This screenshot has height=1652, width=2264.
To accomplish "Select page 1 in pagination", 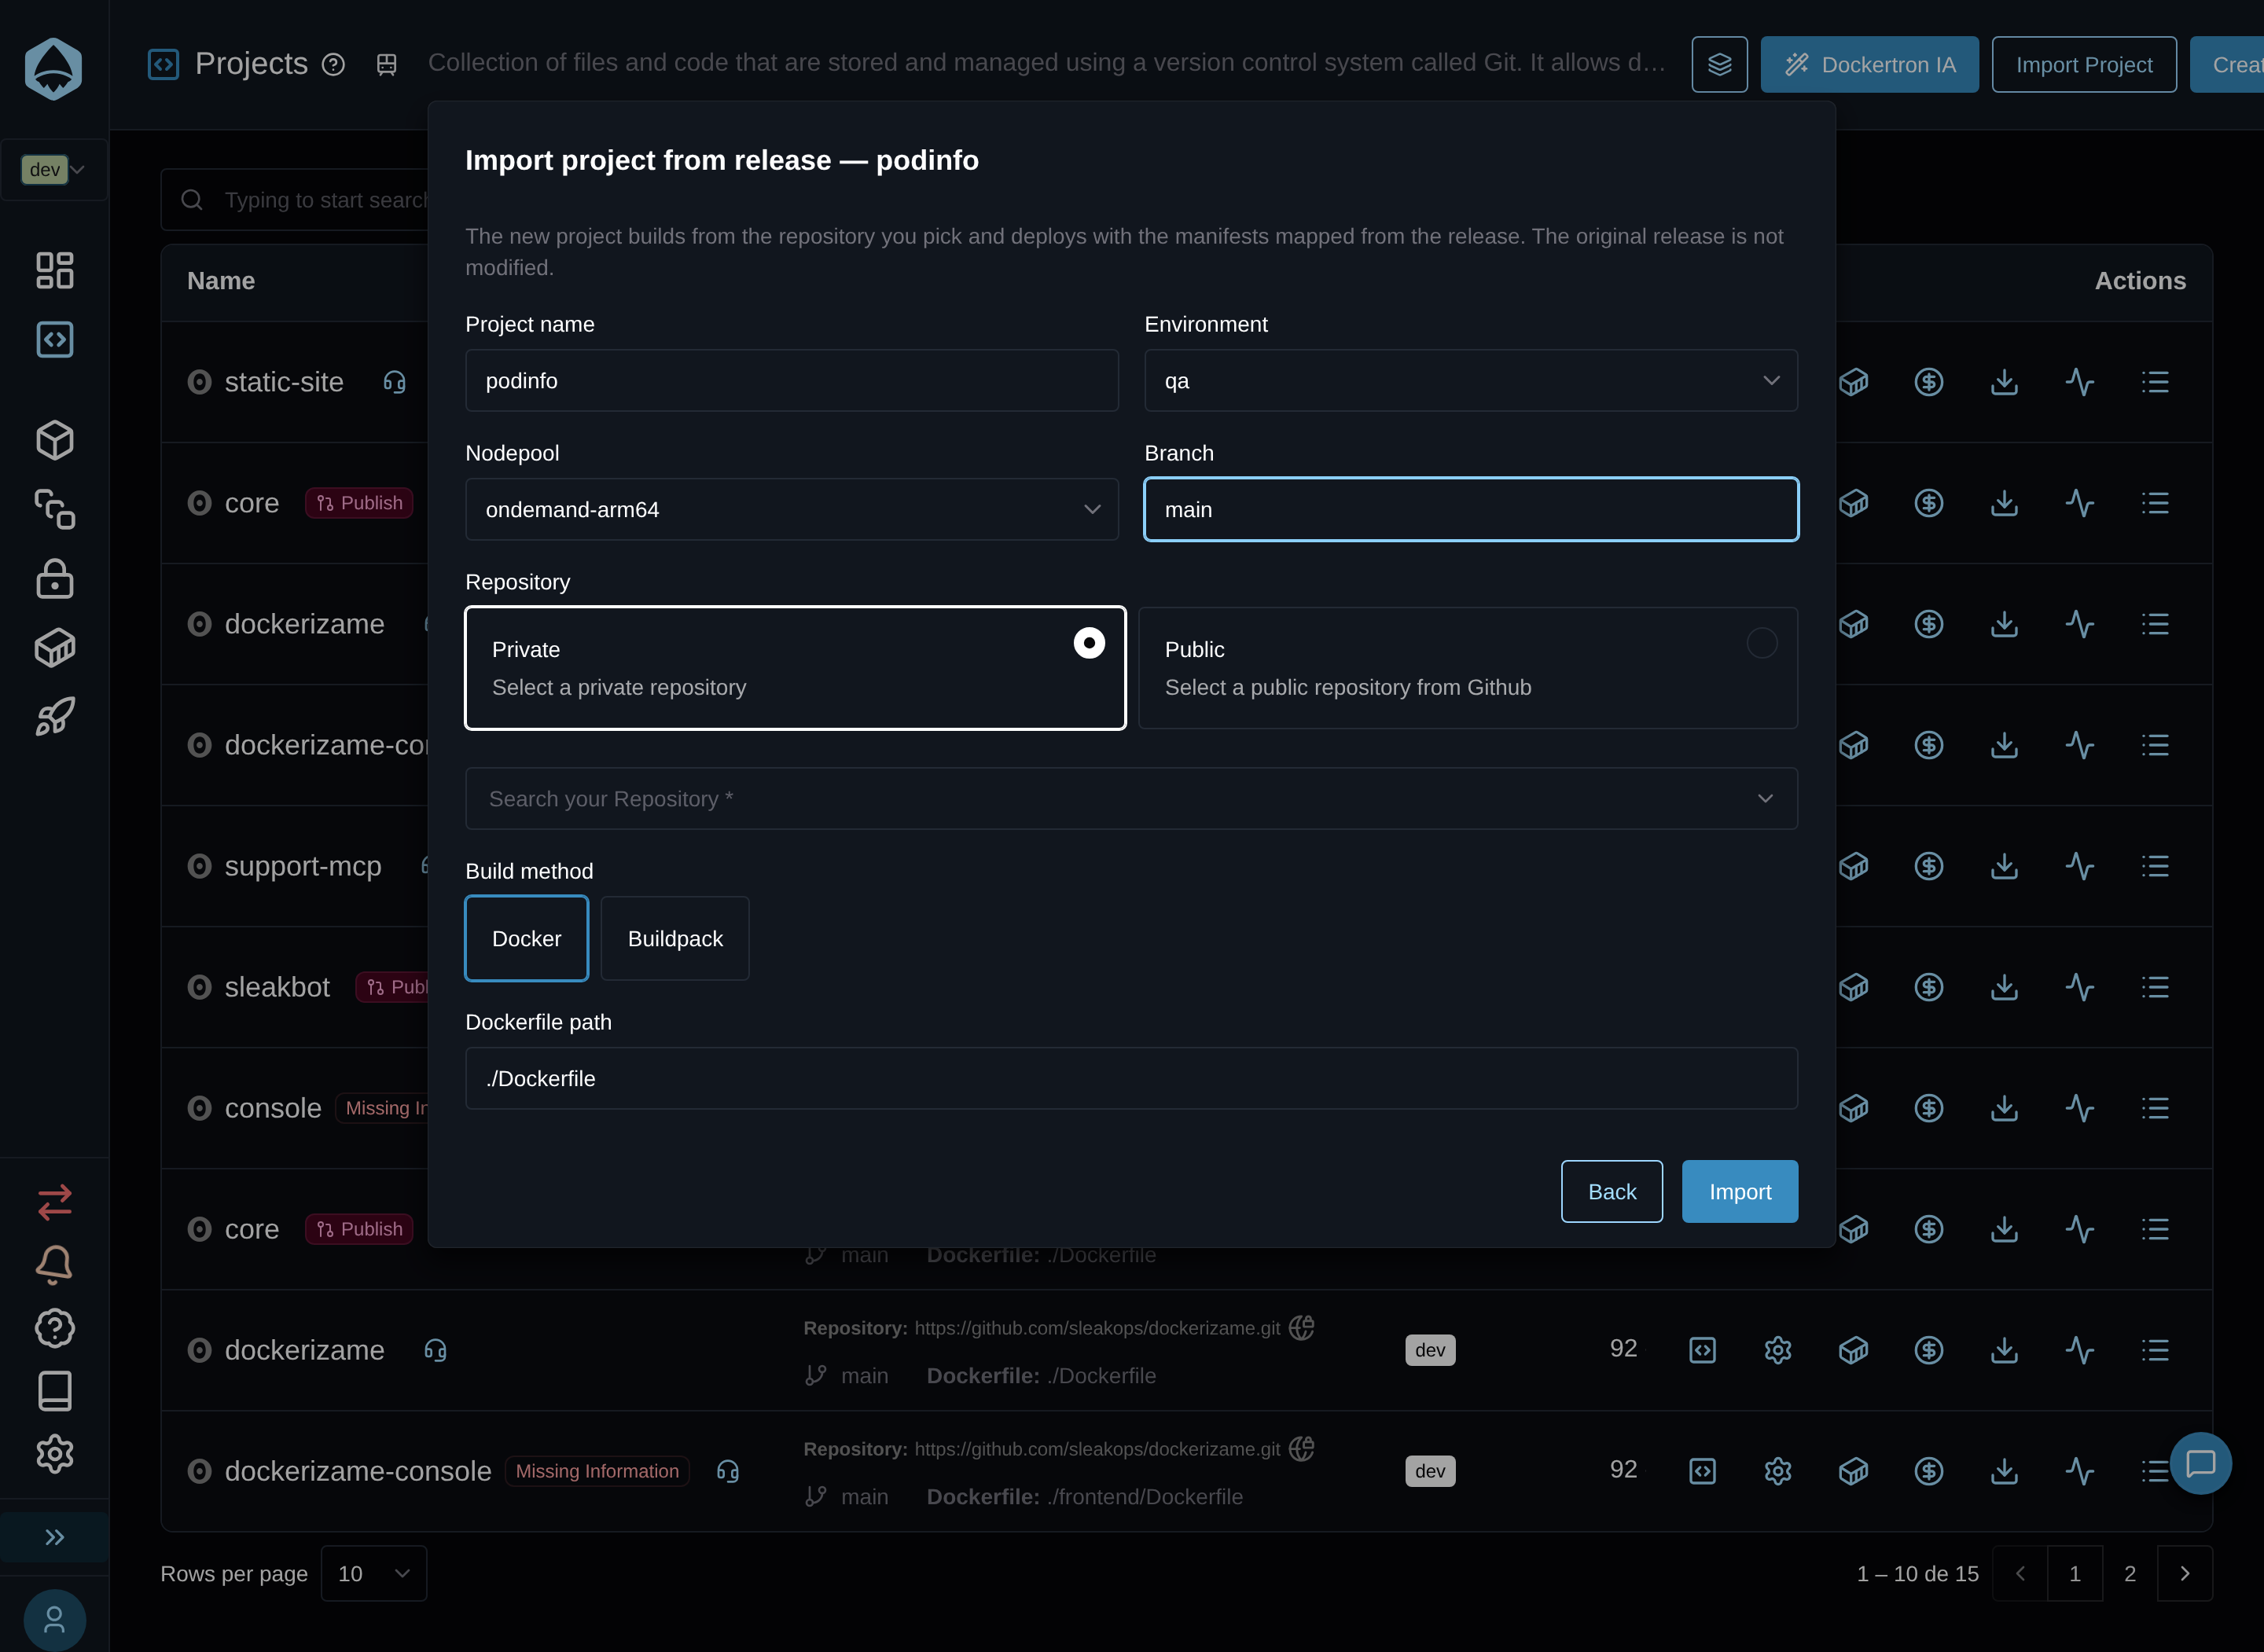I will tap(2074, 1573).
